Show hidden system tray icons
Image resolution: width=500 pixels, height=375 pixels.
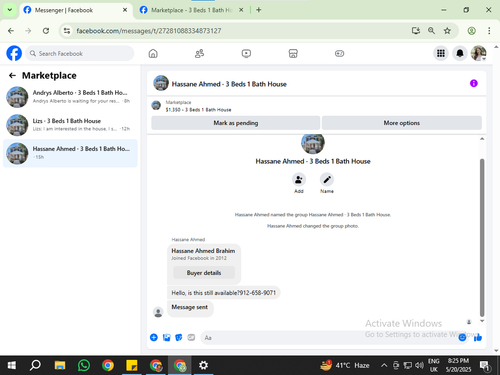click(384, 365)
